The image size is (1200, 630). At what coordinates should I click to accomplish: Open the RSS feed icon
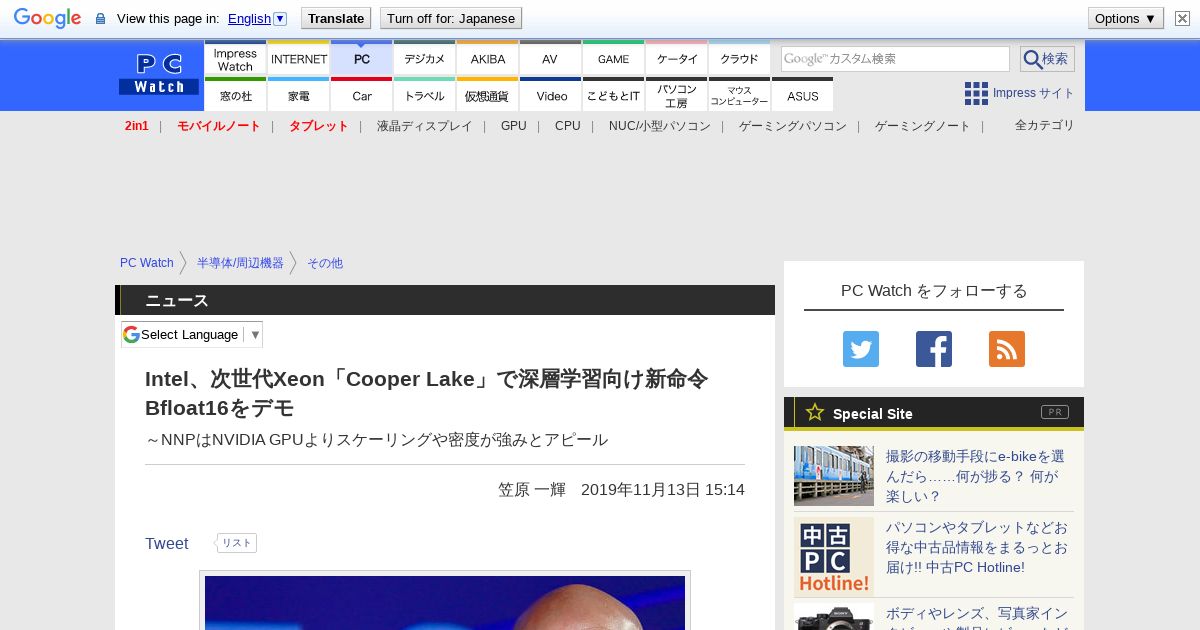[x=1007, y=349]
